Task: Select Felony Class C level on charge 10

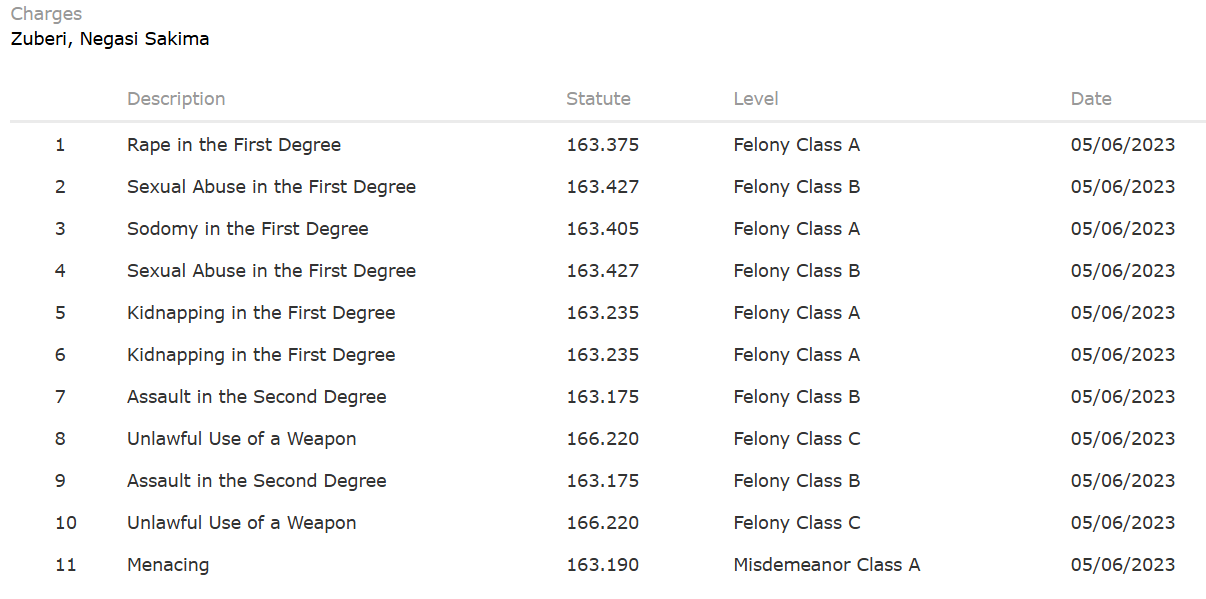Action: tap(796, 523)
